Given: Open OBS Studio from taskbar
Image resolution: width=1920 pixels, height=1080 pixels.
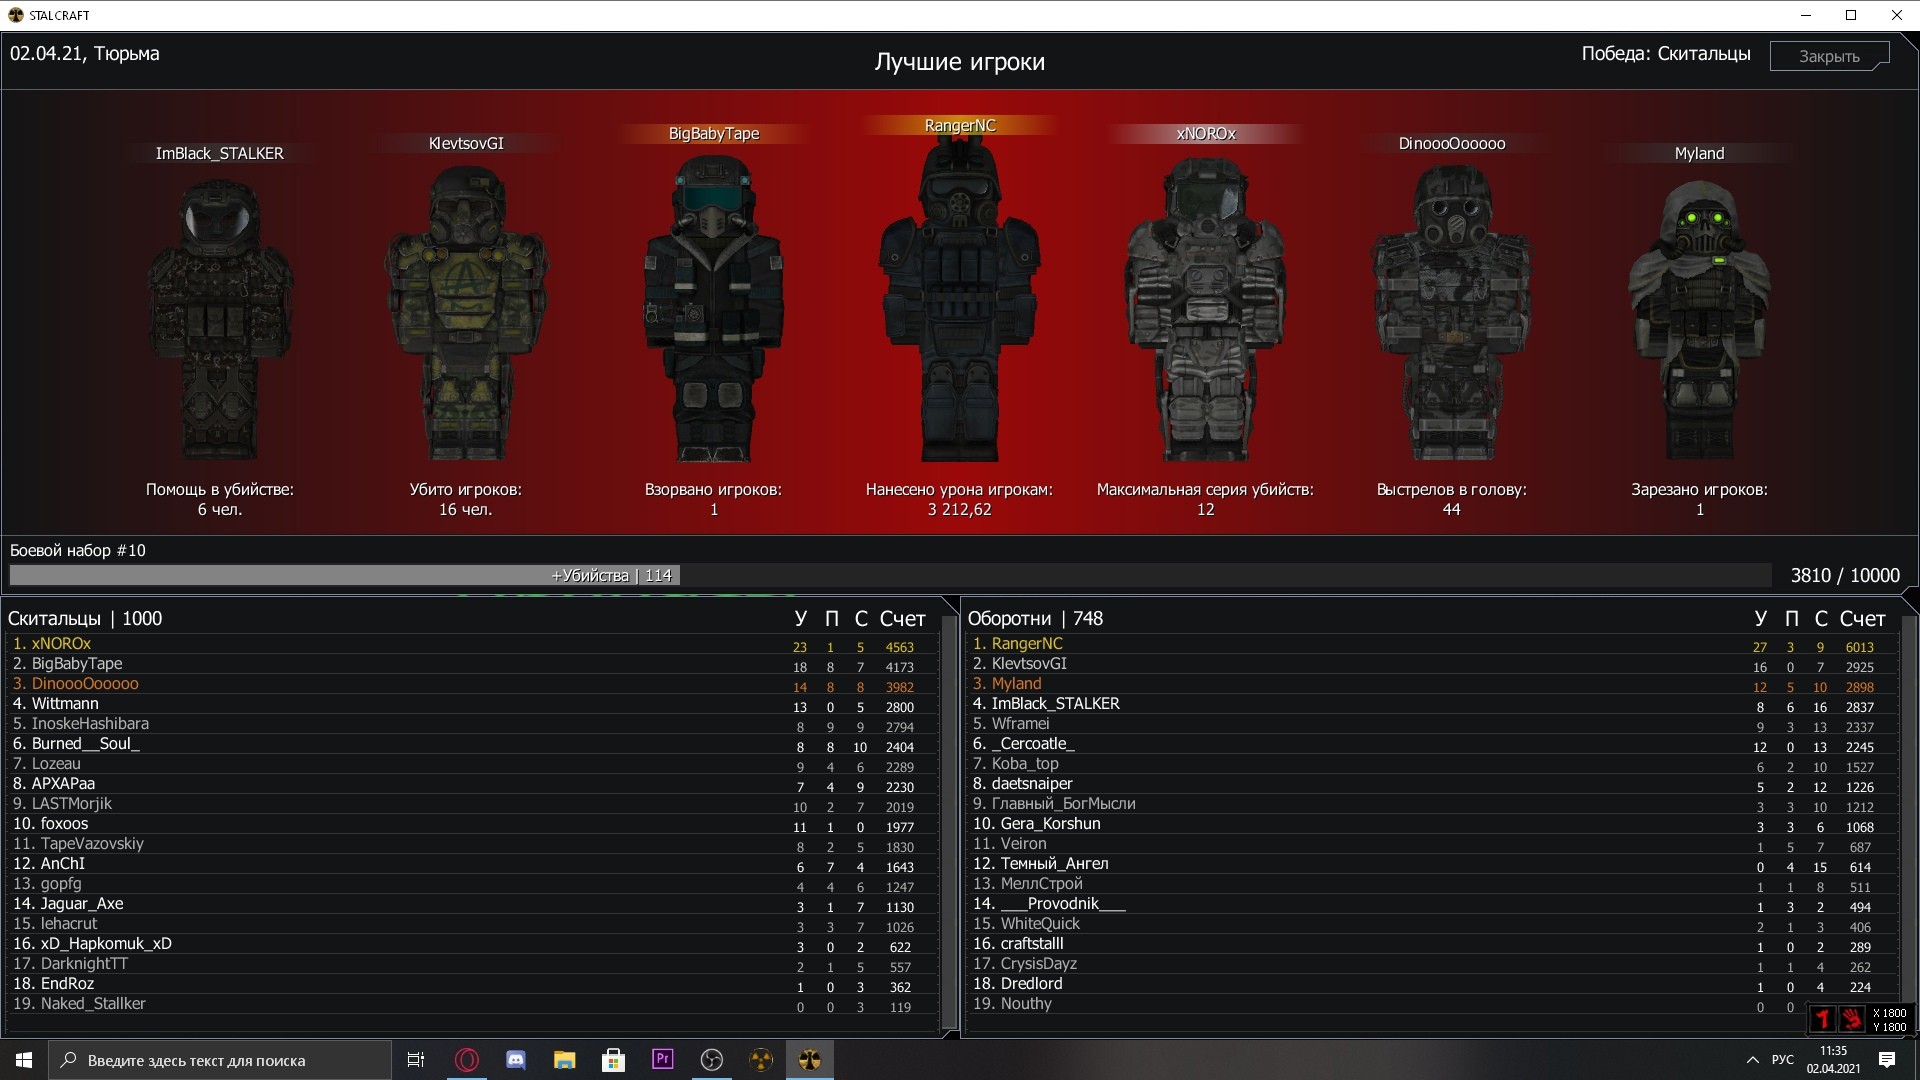Looking at the screenshot, I should point(711,1060).
